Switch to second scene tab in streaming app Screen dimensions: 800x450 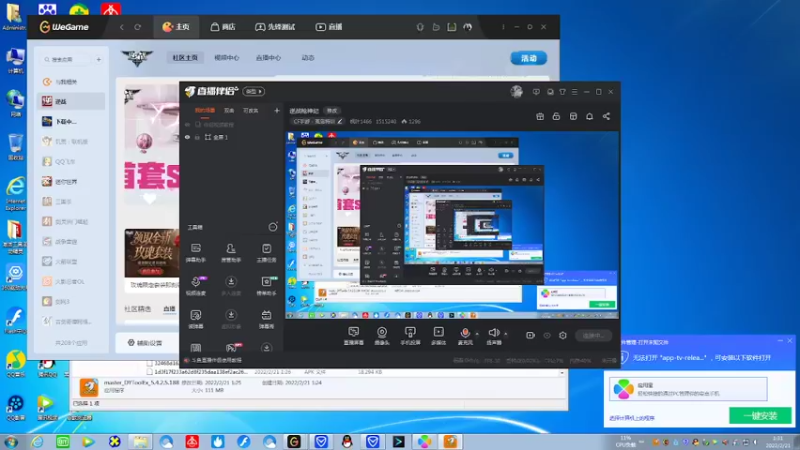coord(229,111)
